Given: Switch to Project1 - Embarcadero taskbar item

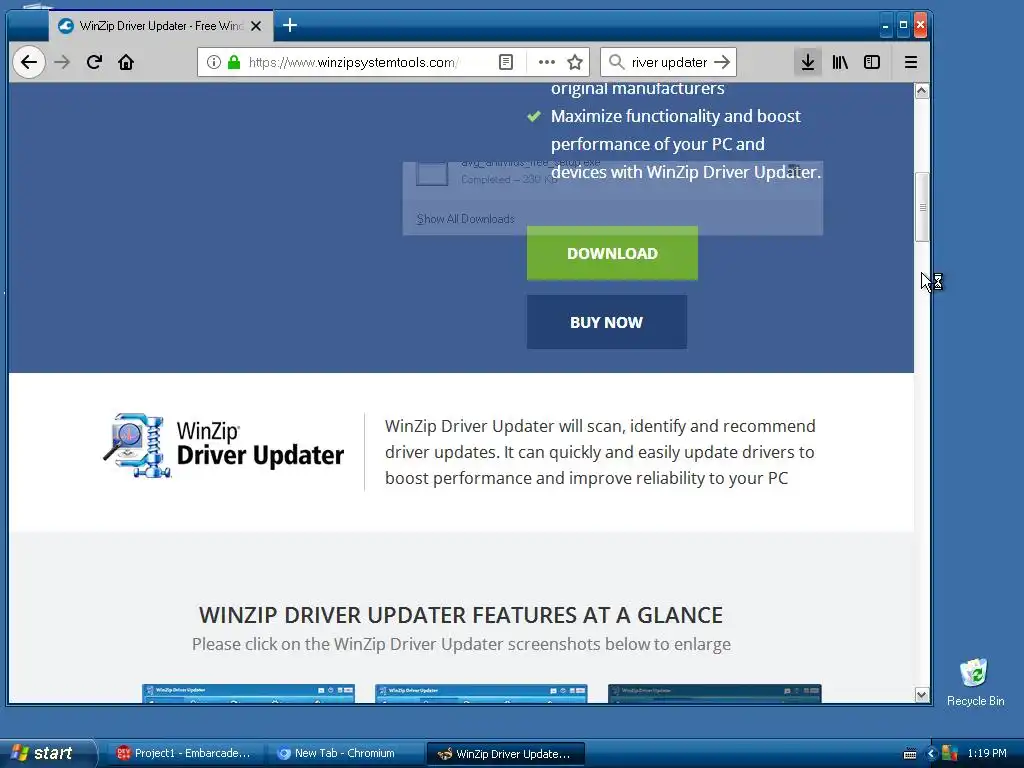Looking at the screenshot, I should click(184, 753).
